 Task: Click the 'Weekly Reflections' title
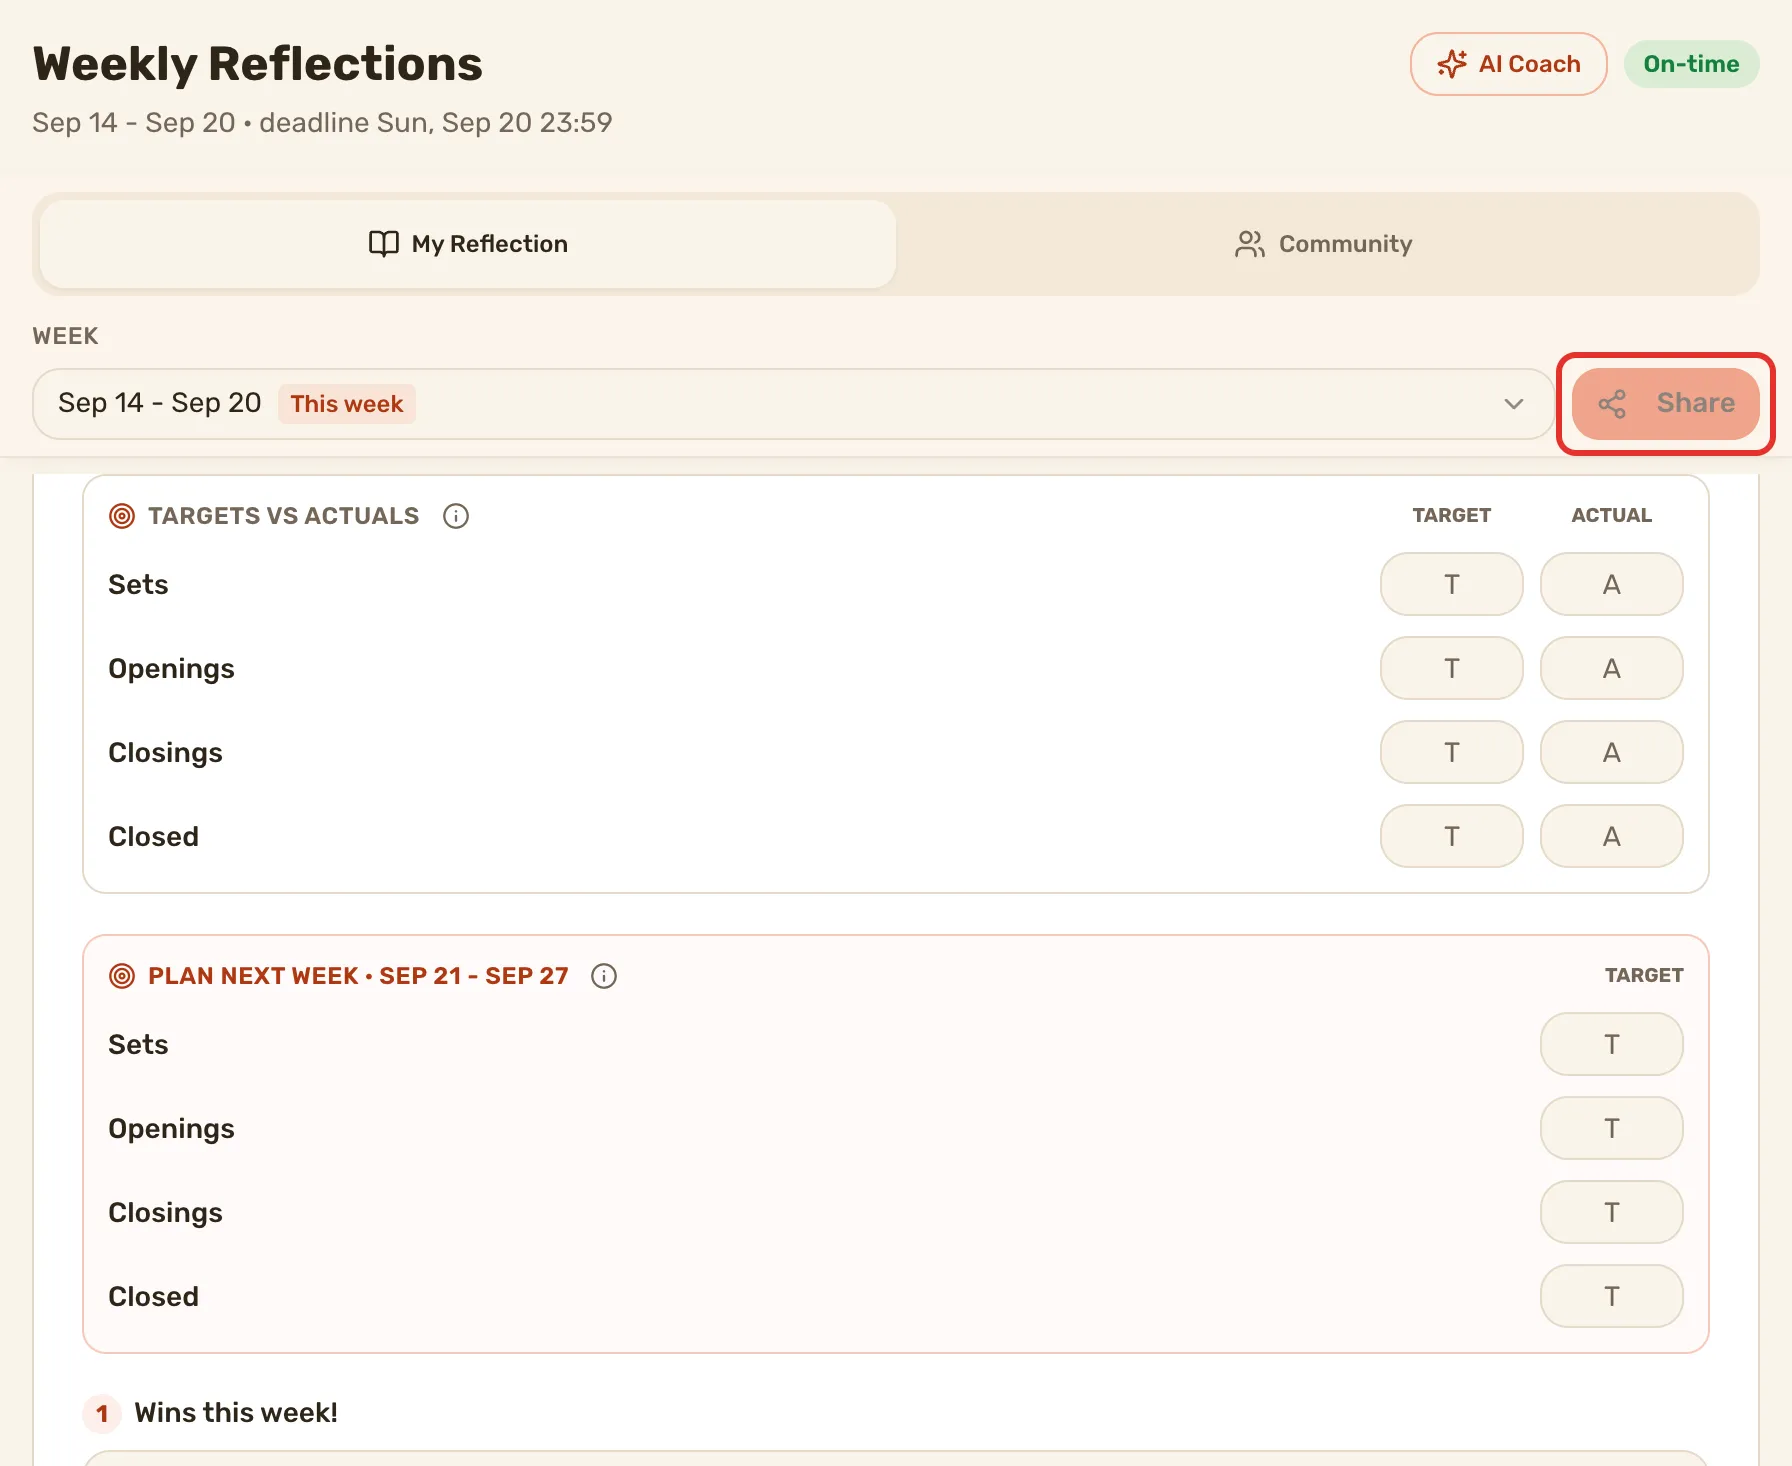pyautogui.click(x=258, y=64)
